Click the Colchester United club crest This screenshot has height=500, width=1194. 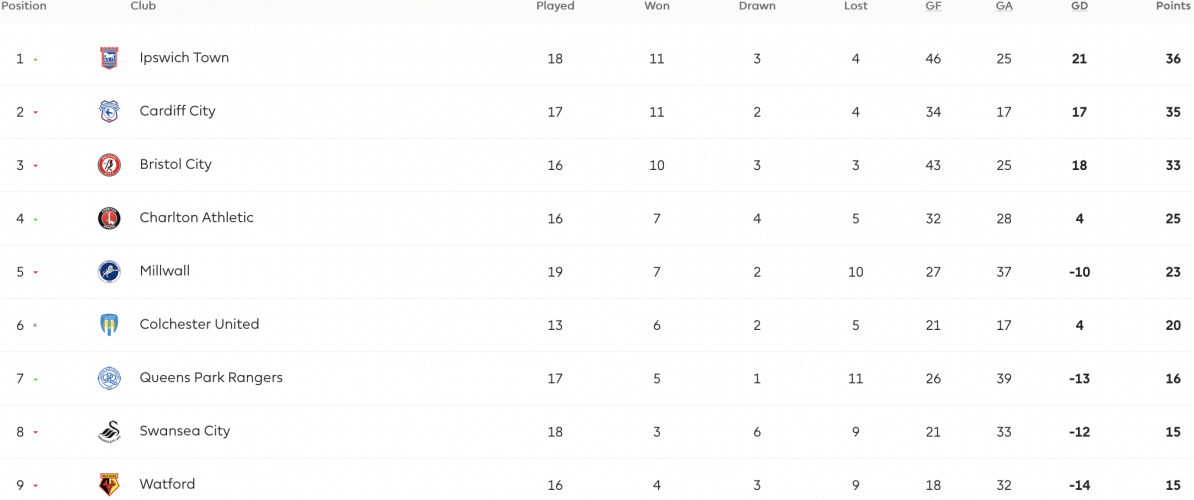[x=109, y=325]
